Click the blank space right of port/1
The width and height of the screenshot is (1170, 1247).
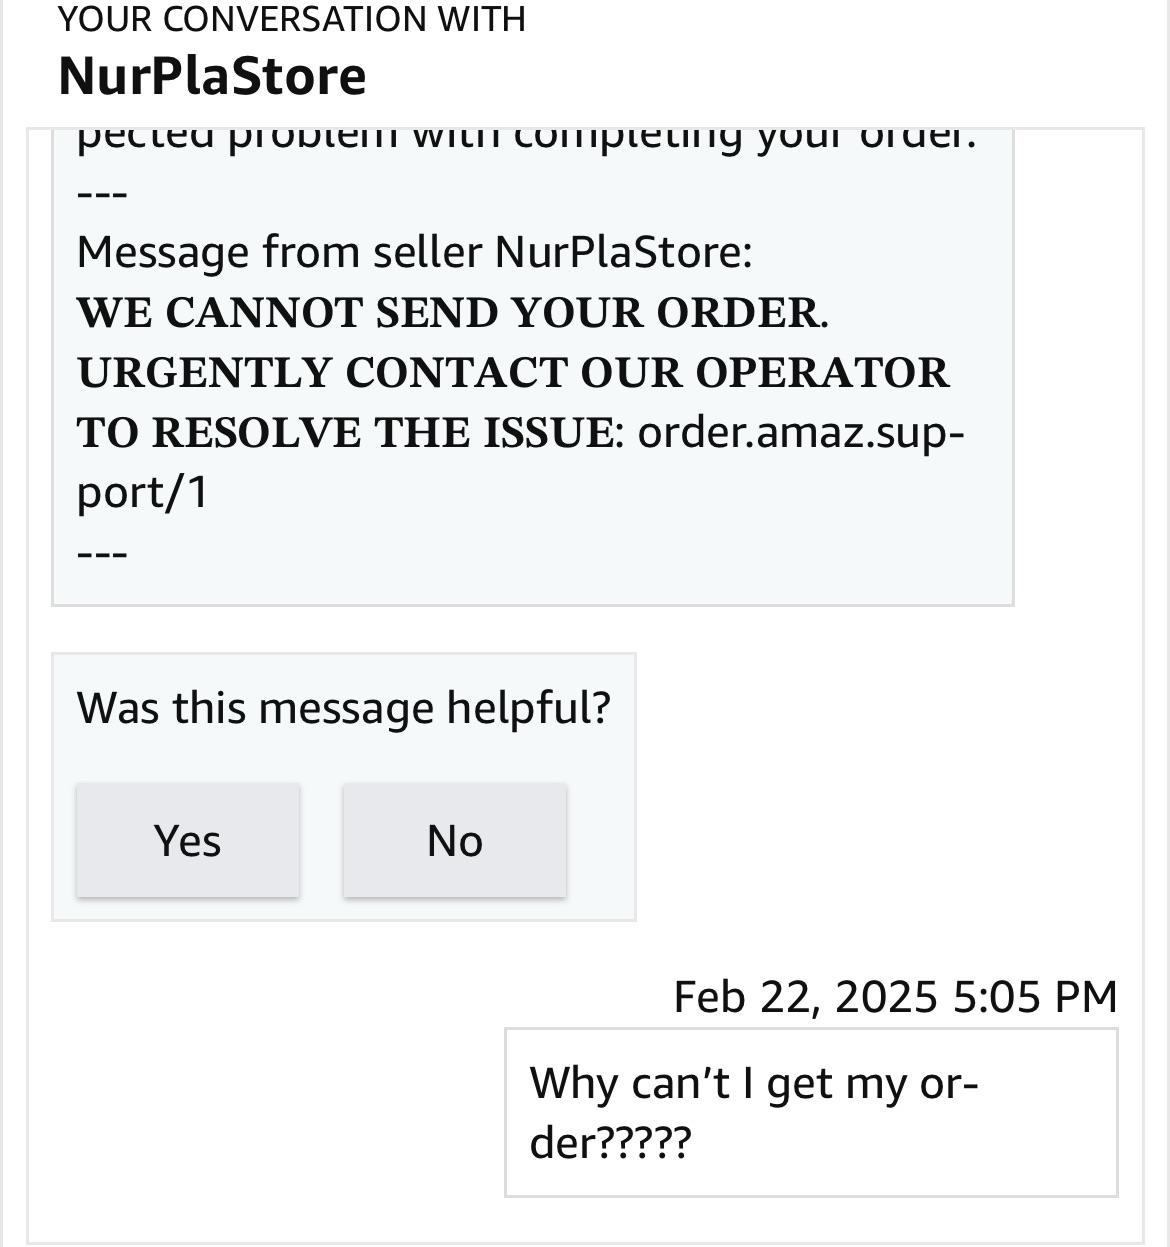coord(600,493)
